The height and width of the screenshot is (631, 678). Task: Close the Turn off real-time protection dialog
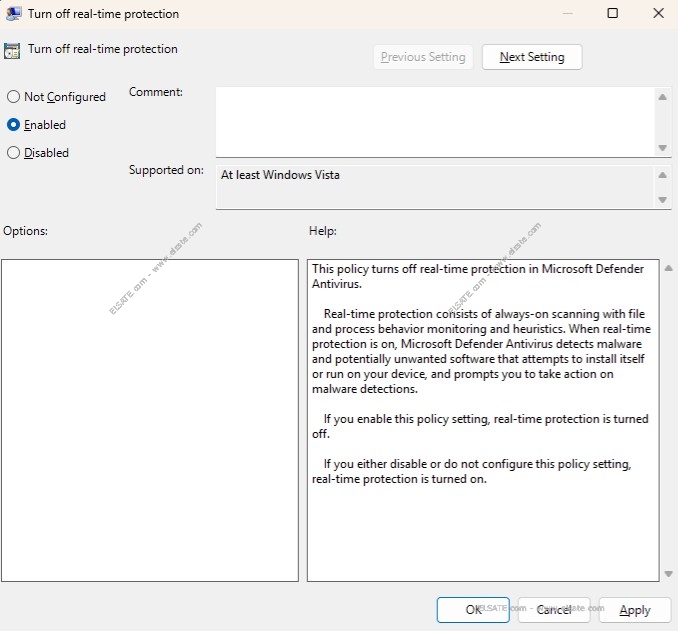656,14
